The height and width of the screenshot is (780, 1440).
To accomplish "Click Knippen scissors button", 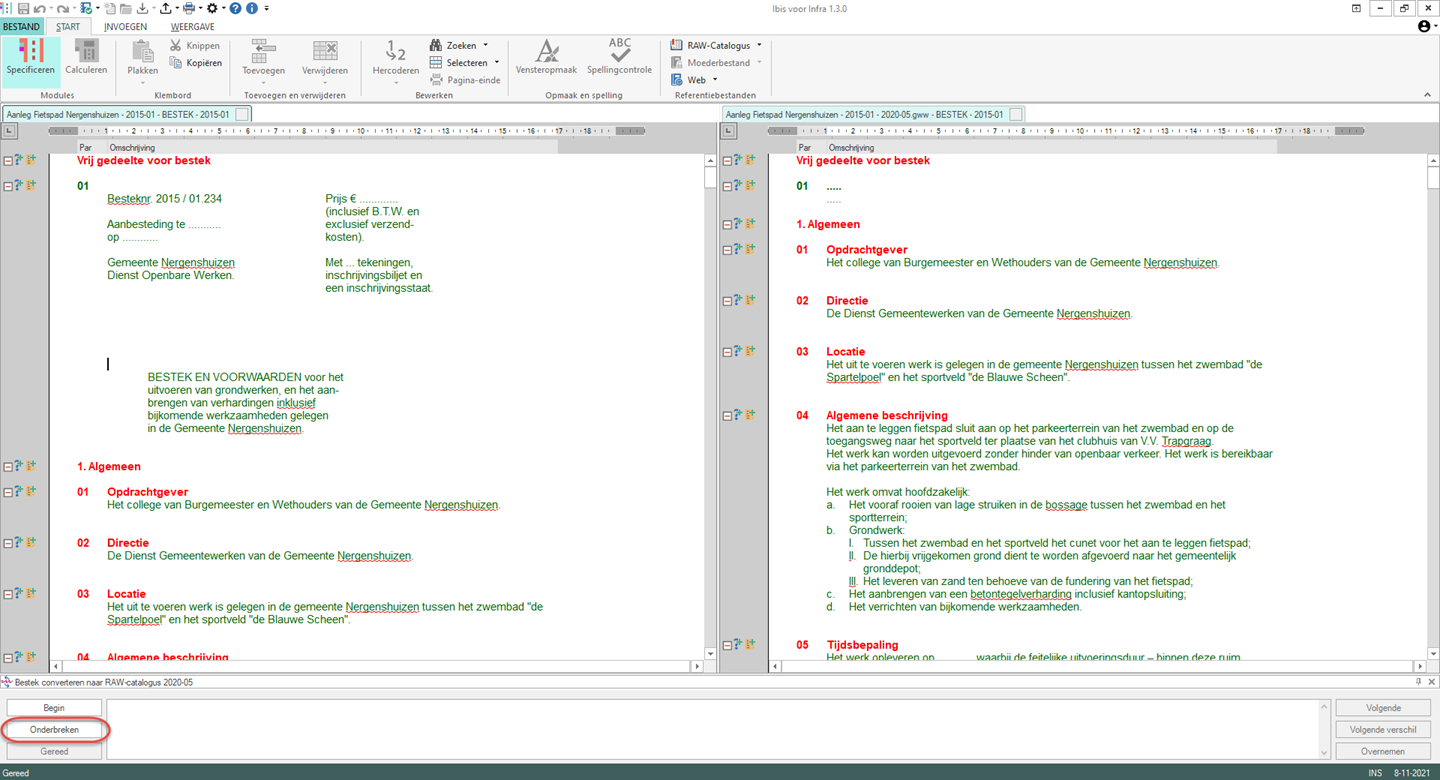I will (x=195, y=46).
